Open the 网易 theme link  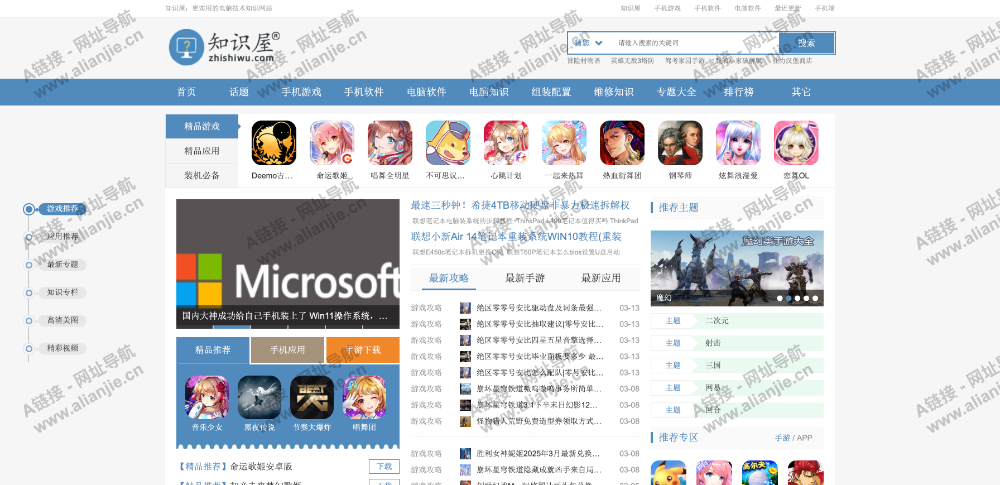point(713,387)
